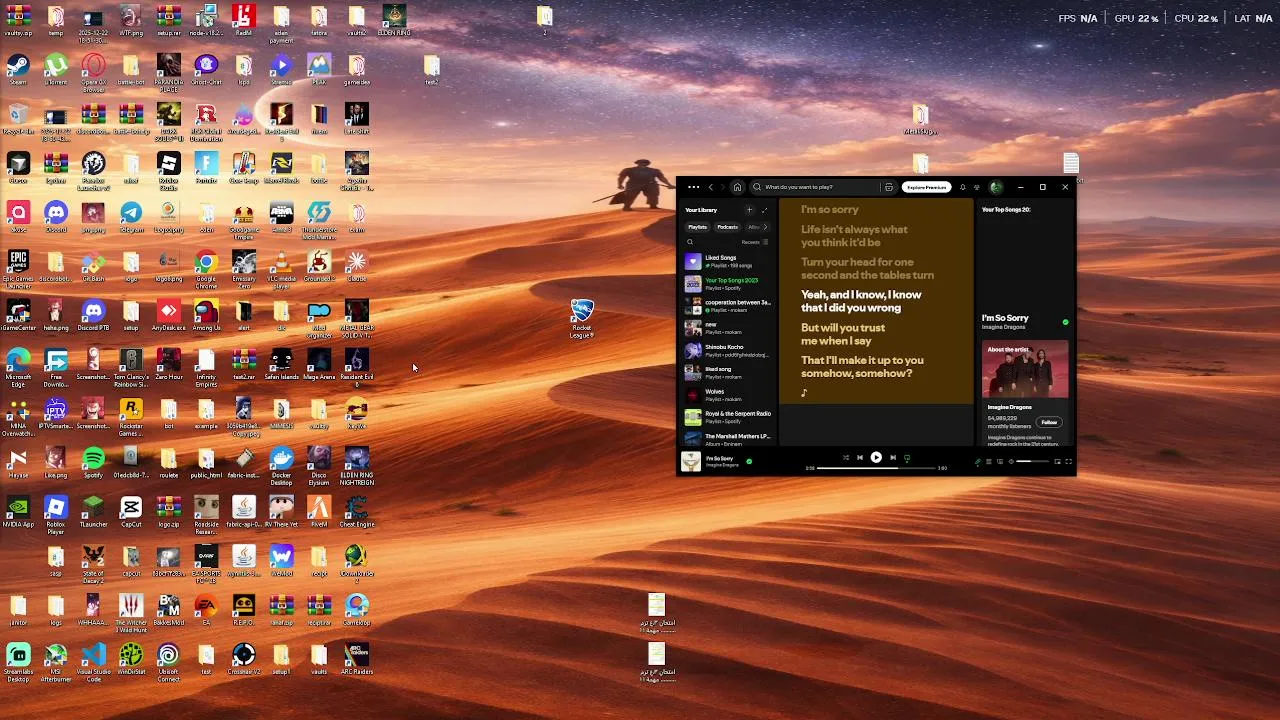Open Steam desktop shortcut
Viewport: 1280px width, 720px height.
point(18,70)
